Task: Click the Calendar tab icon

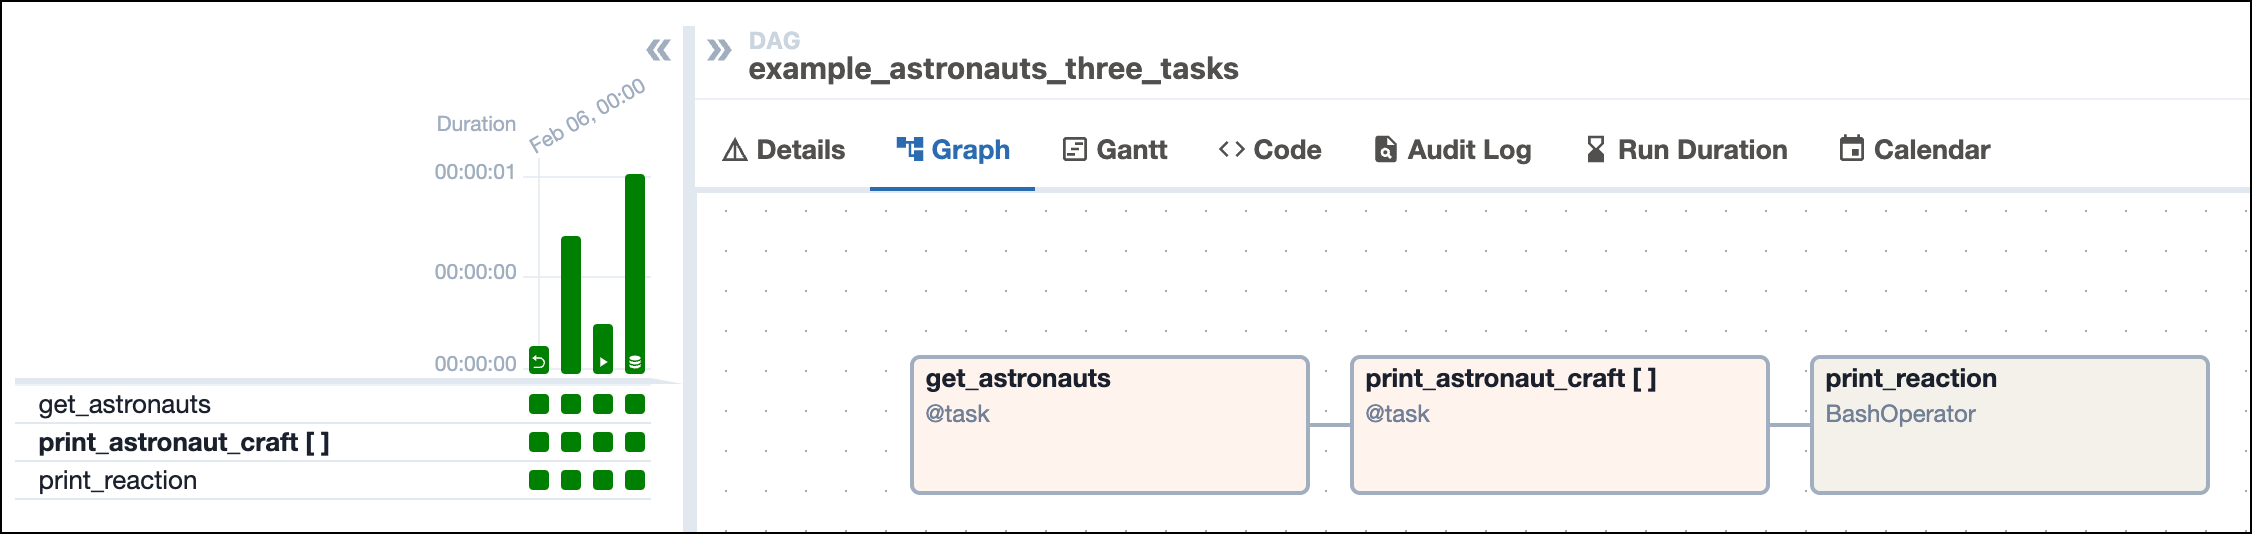Action: pyautogui.click(x=1852, y=149)
